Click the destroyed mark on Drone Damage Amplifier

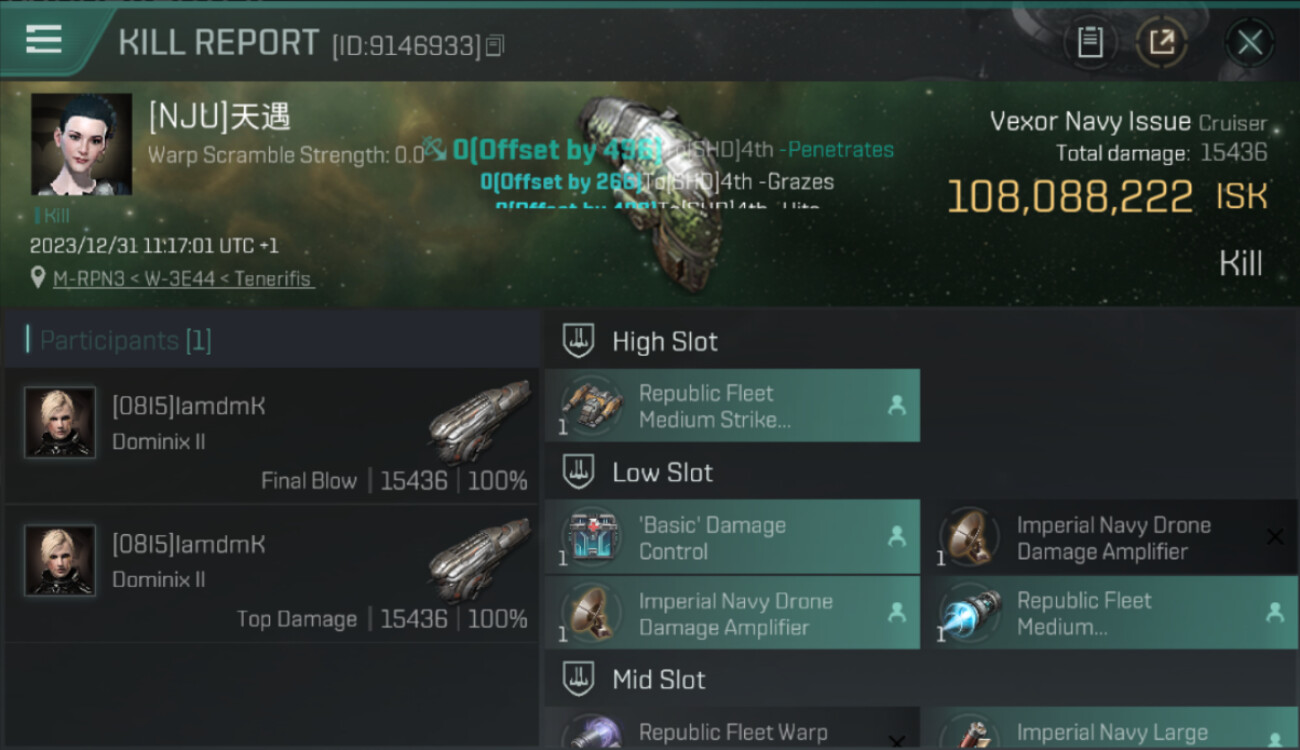coord(1275,537)
